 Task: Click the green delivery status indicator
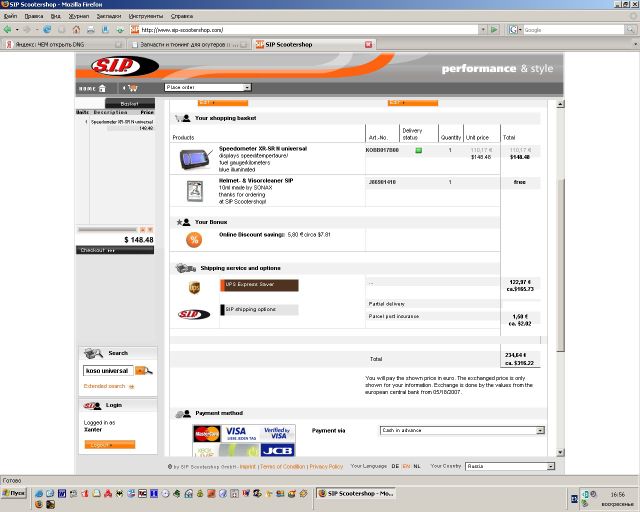418,150
